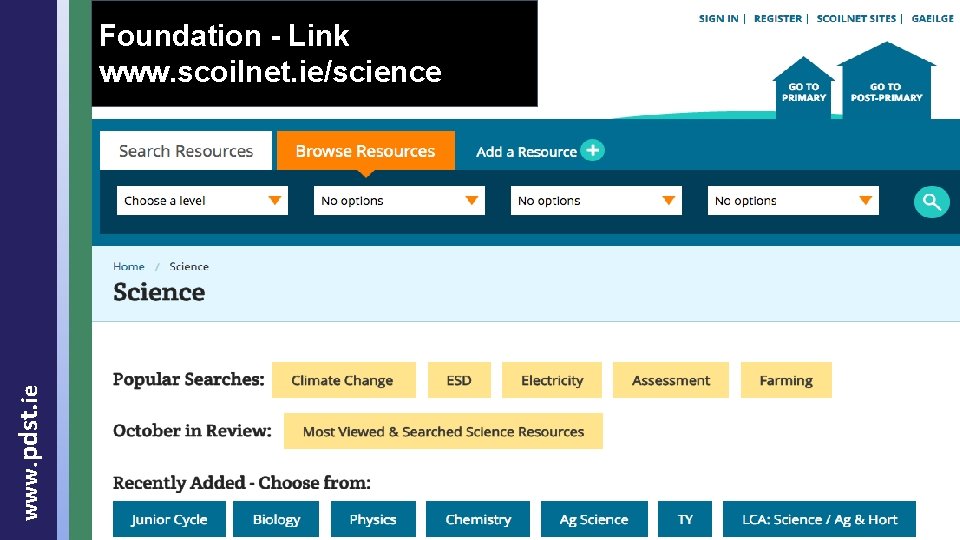The width and height of the screenshot is (960, 540).
Task: Choose Ag Science recently added
Action: click(x=594, y=519)
